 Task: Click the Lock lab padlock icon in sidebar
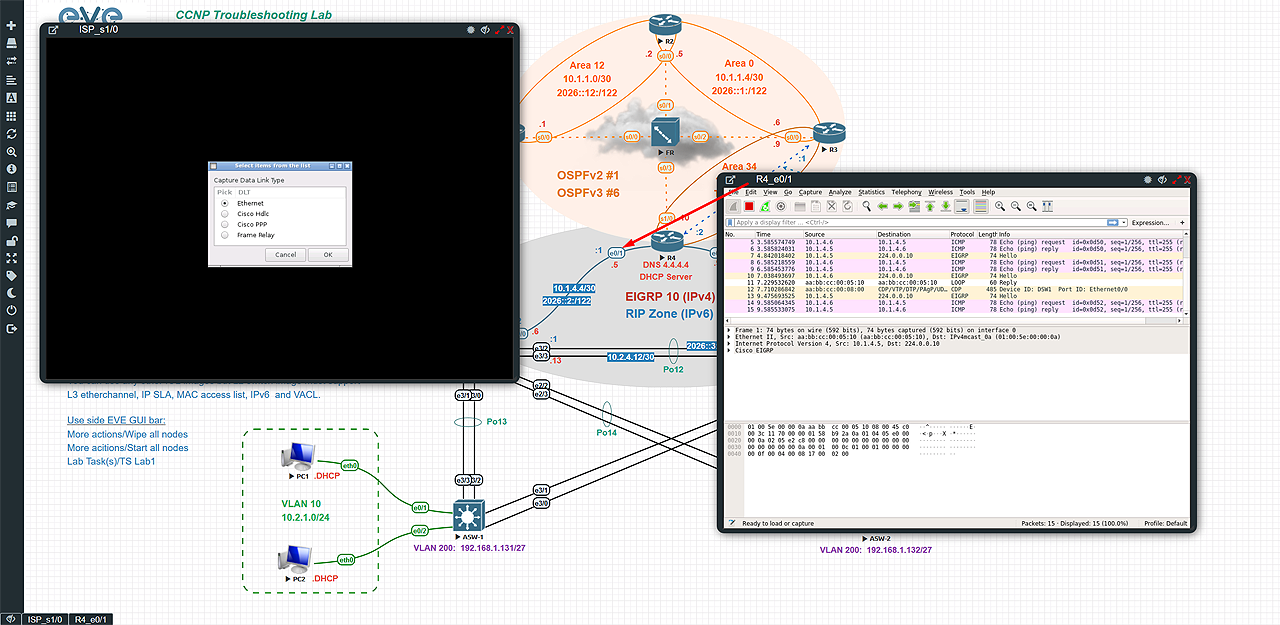(11, 240)
